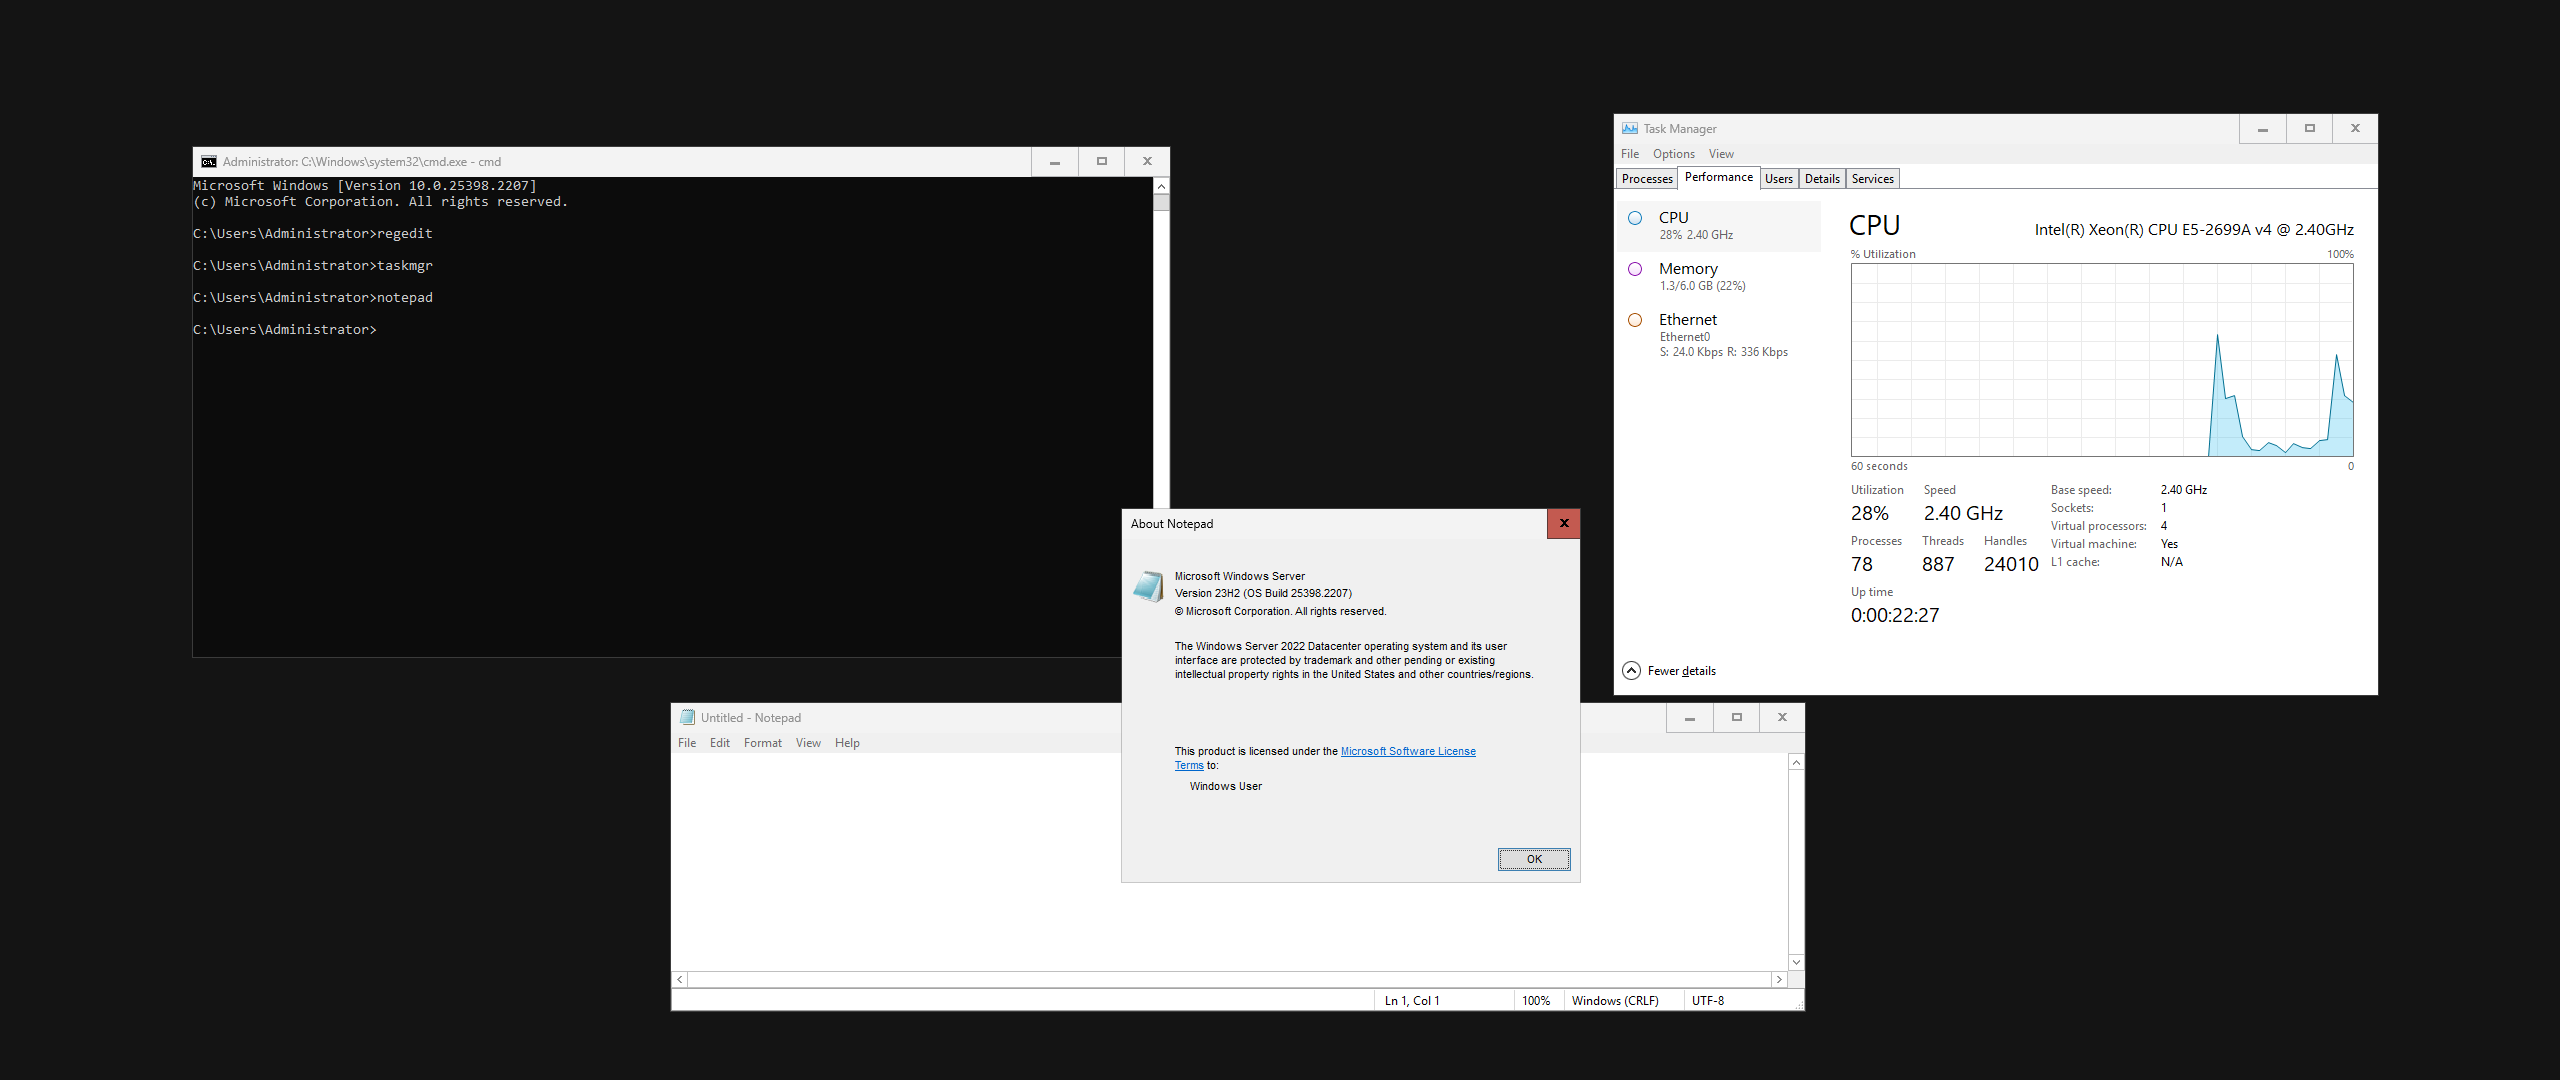Open Task Manager View menu
This screenshot has height=1080, width=2560.
[1720, 154]
